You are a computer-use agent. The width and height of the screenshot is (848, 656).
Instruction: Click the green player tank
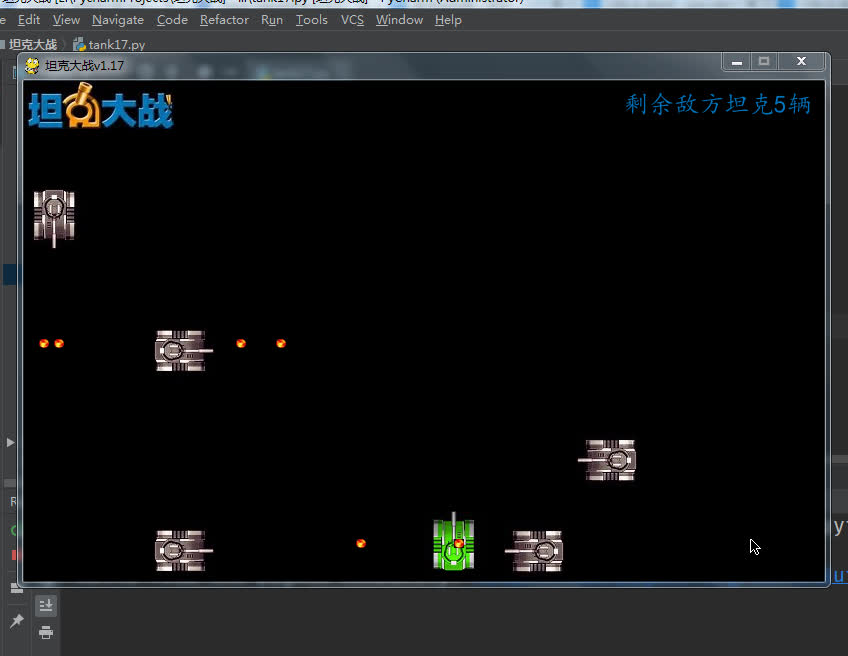click(x=454, y=542)
